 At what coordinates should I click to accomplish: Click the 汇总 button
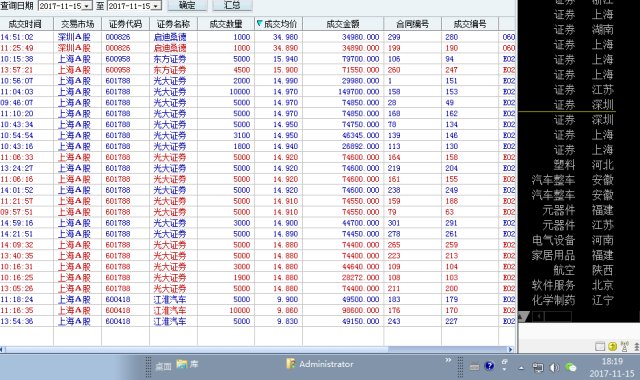pos(232,5)
